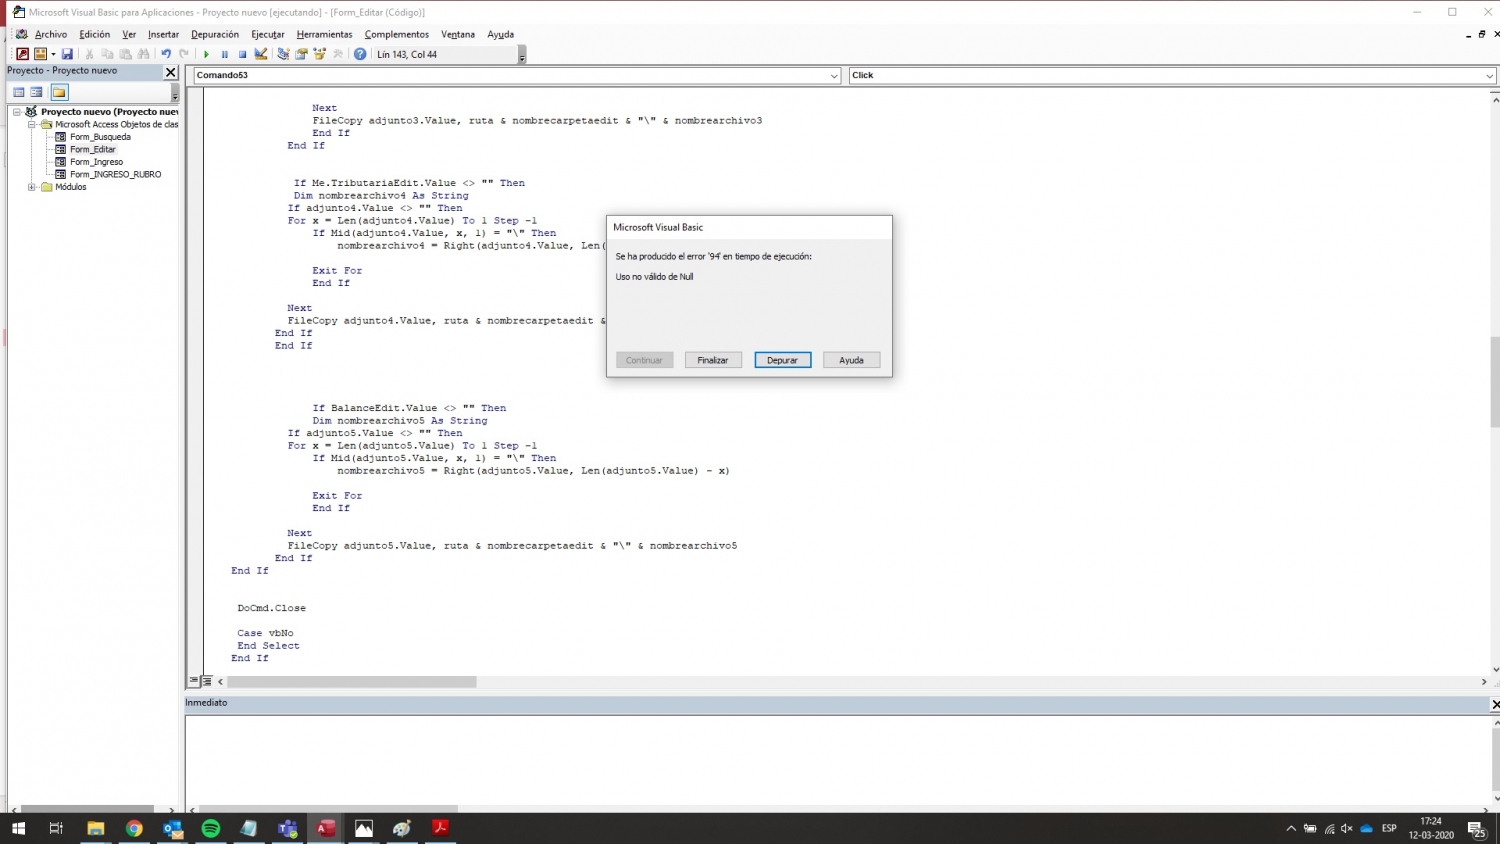The image size is (1500, 844).
Task: Open File Explorer from the taskbar
Action: pyautogui.click(x=96, y=828)
